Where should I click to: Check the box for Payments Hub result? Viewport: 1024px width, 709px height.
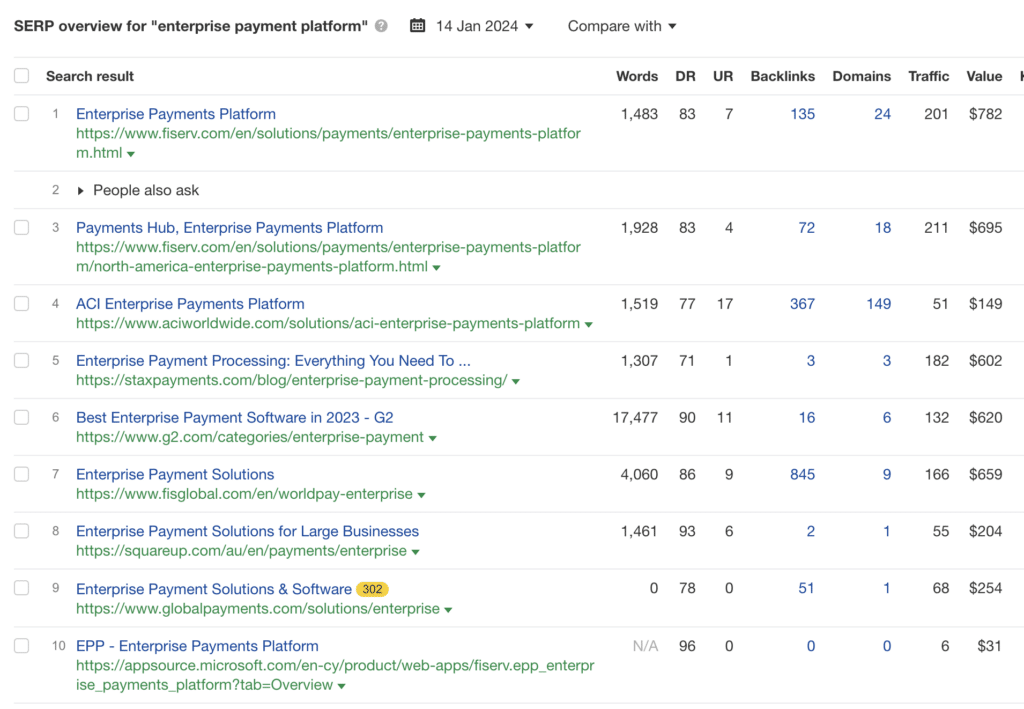(22, 227)
